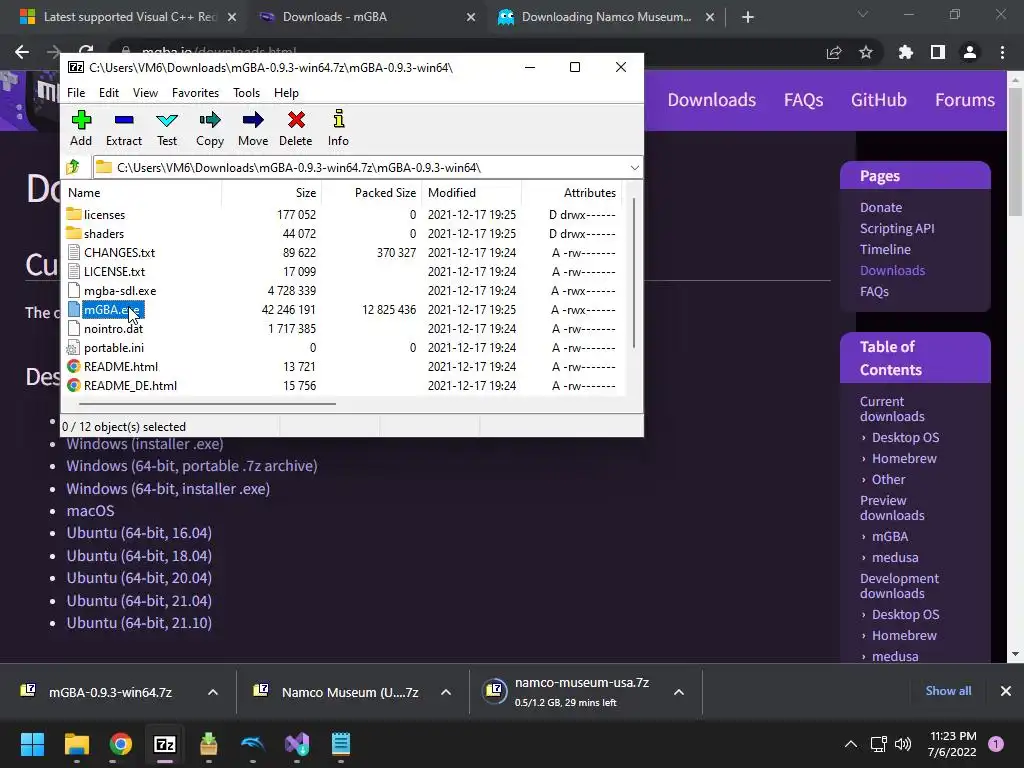The image size is (1024, 768).
Task: Select the nointro.dat file
Action: [344, 328]
